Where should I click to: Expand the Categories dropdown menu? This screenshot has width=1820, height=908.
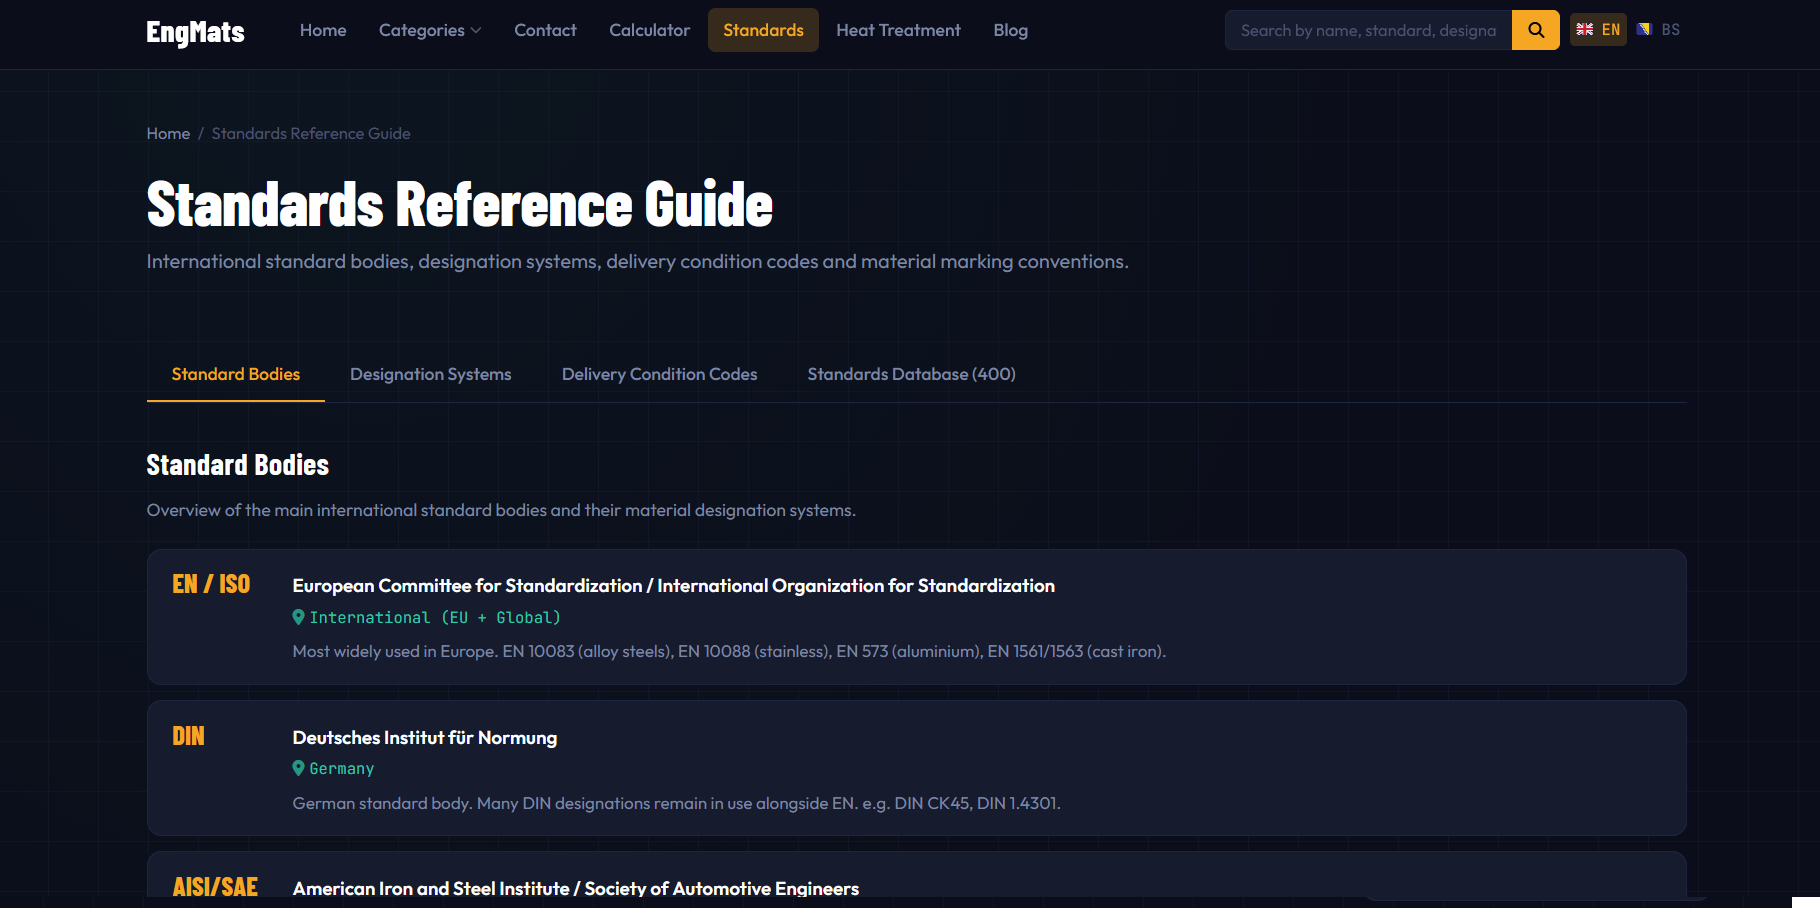[430, 30]
